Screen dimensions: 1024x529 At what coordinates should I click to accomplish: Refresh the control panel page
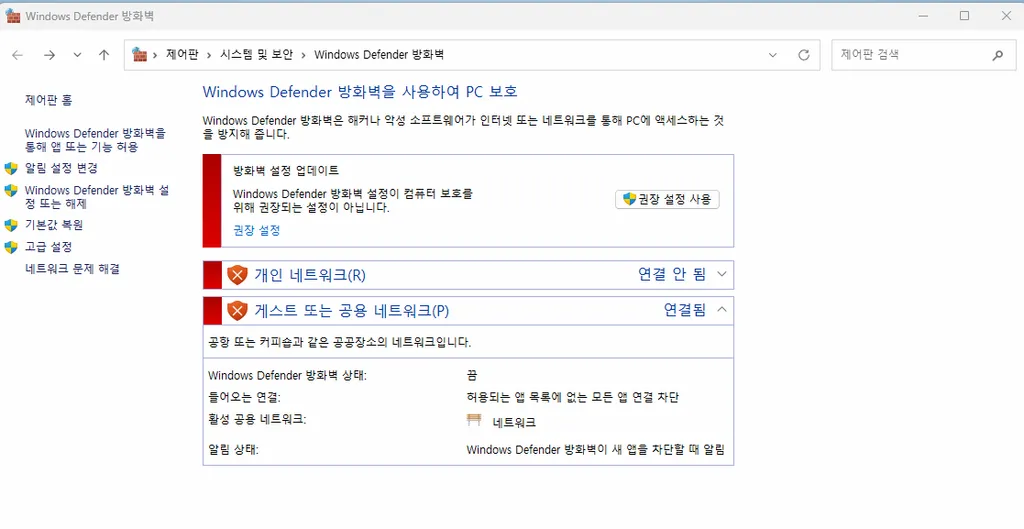[804, 56]
